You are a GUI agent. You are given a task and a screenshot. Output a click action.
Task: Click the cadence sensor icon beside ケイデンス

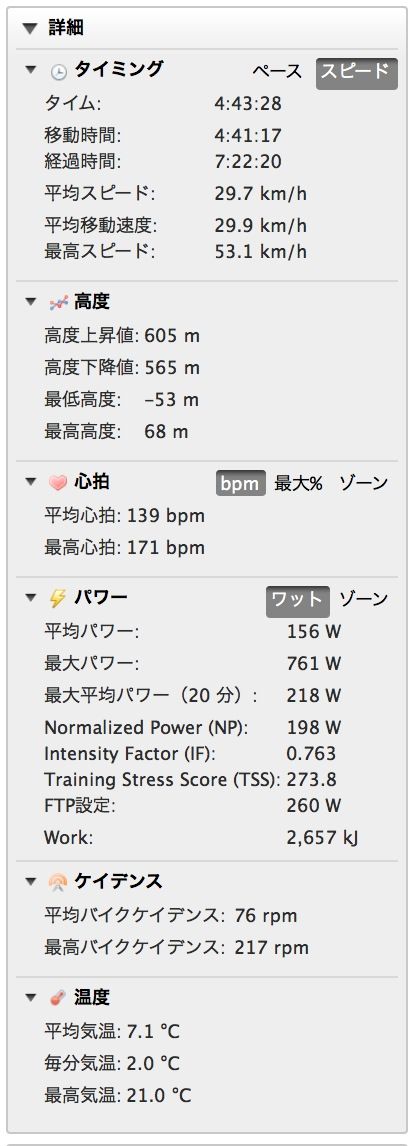point(58,882)
